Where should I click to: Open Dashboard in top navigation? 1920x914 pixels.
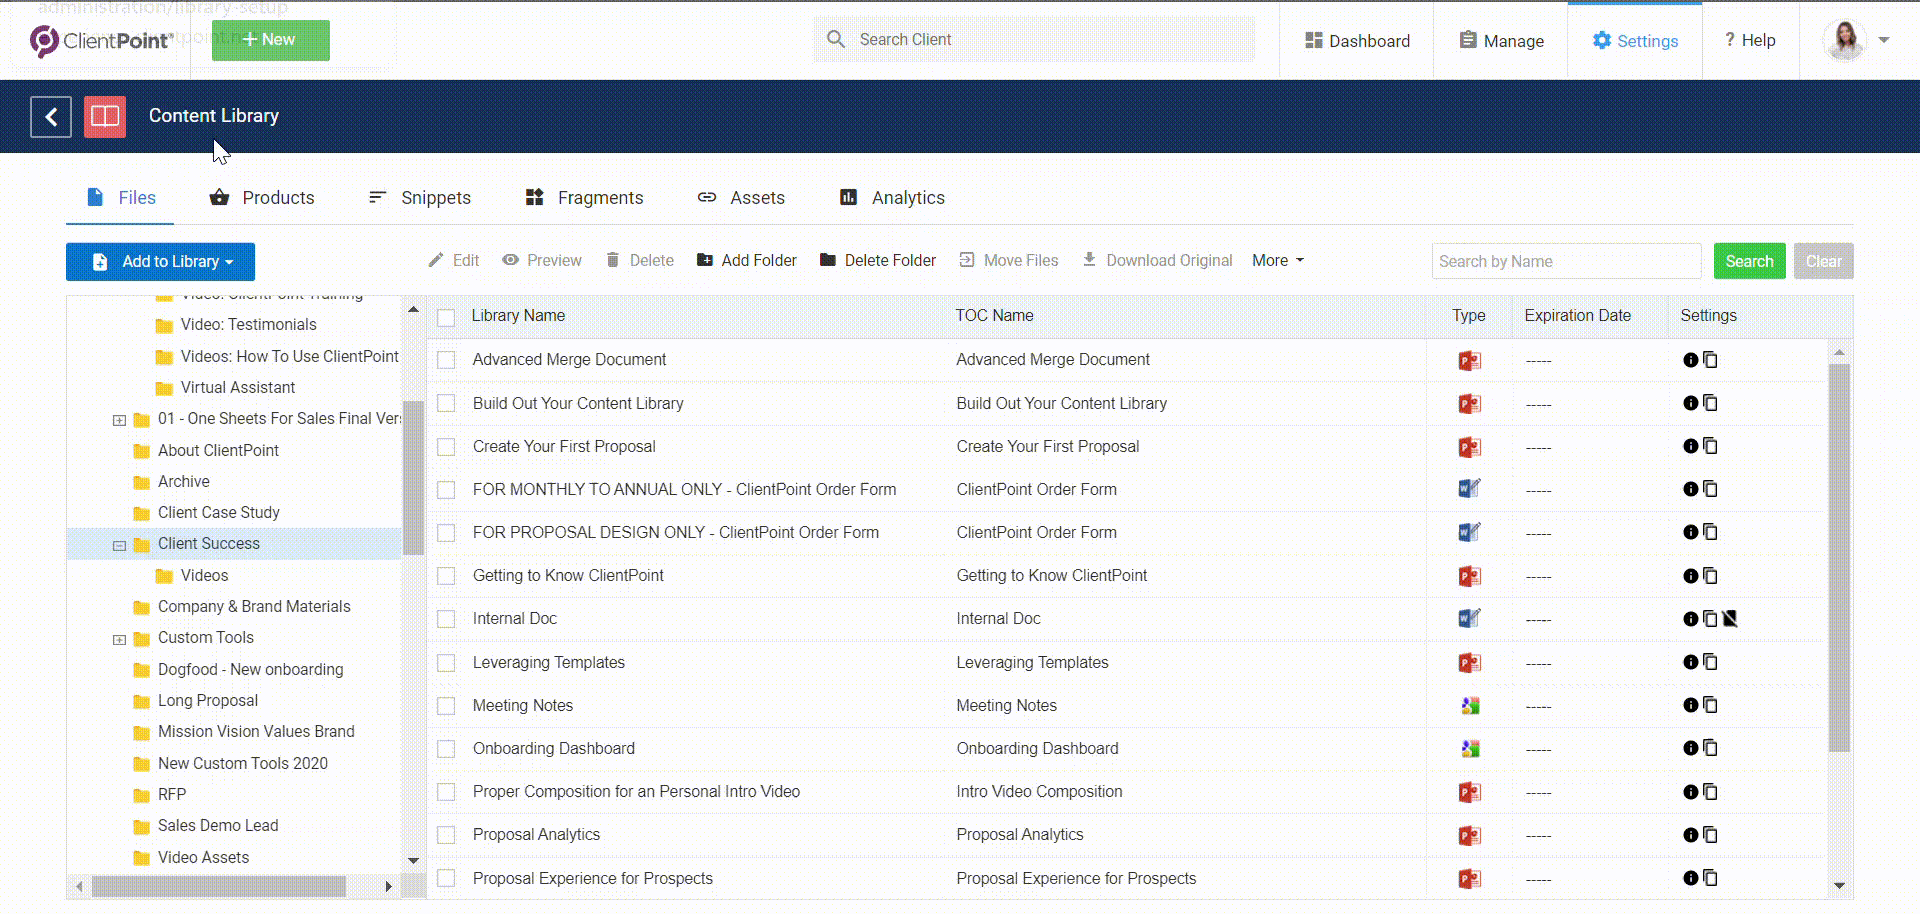1357,41
